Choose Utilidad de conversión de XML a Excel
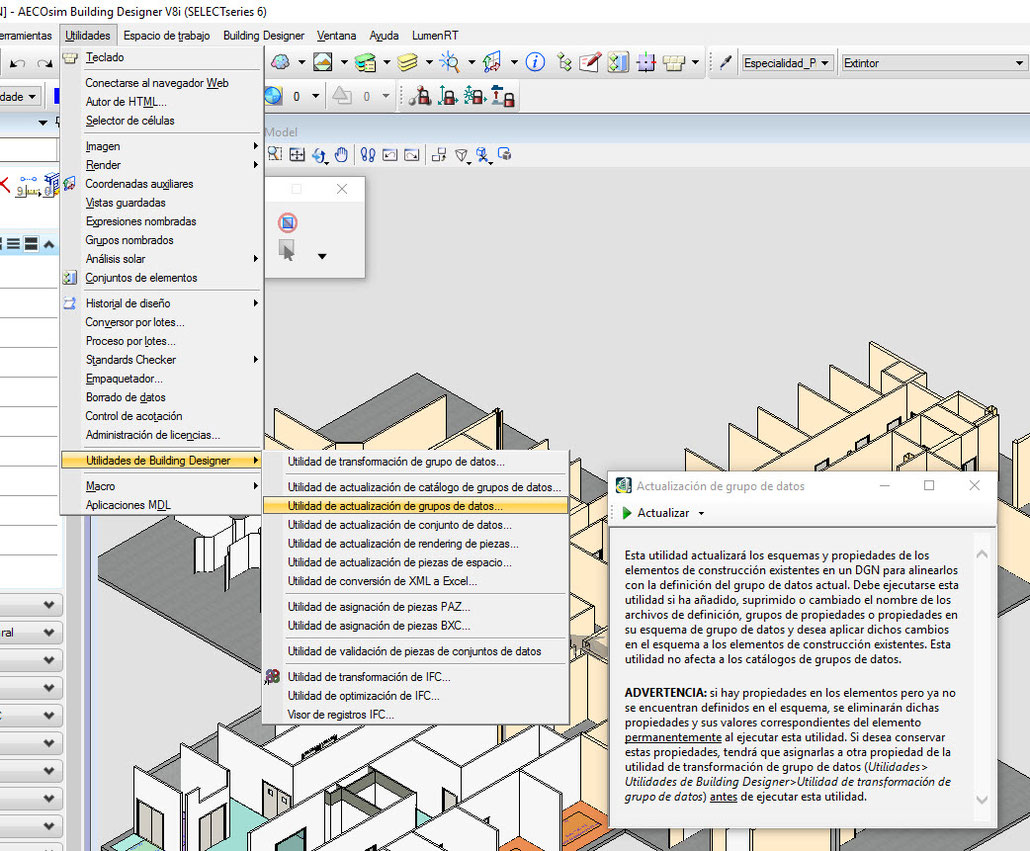 pos(415,581)
